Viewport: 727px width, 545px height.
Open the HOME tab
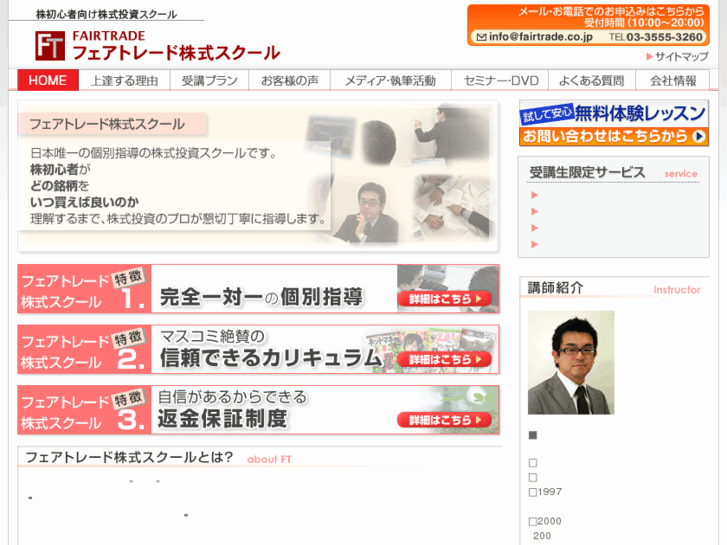48,80
